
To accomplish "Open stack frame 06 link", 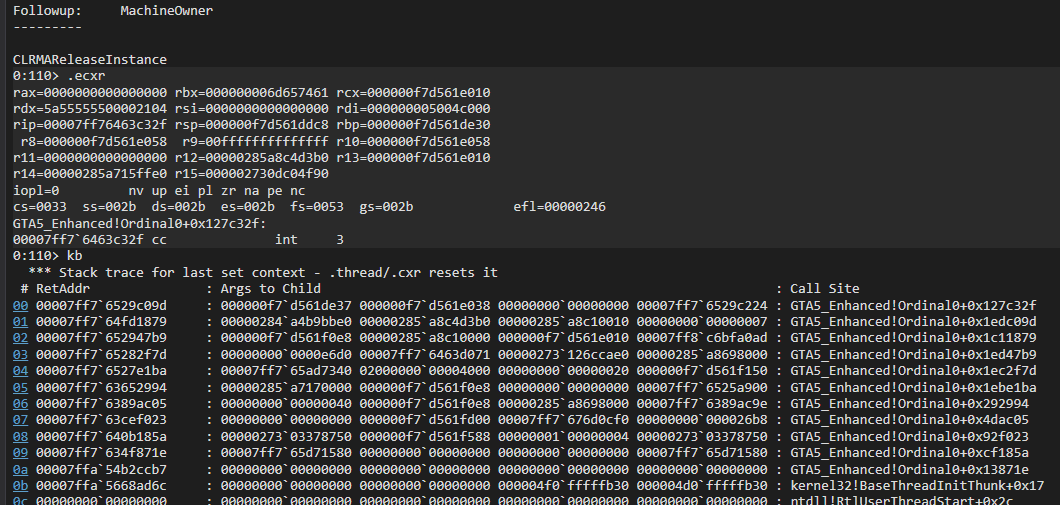I will click(x=20, y=404).
